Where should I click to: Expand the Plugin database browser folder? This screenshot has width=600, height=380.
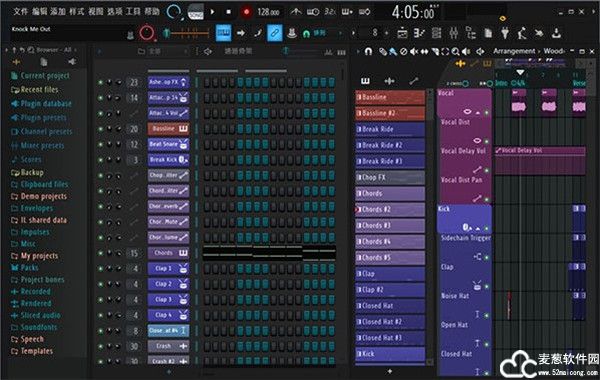41,104
